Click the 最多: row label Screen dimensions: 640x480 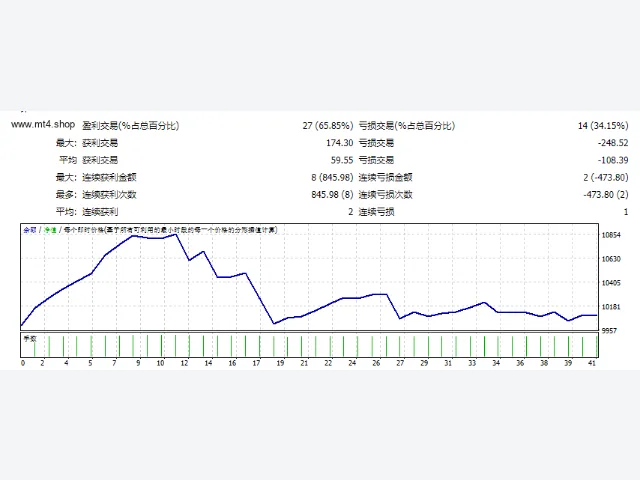click(66, 194)
